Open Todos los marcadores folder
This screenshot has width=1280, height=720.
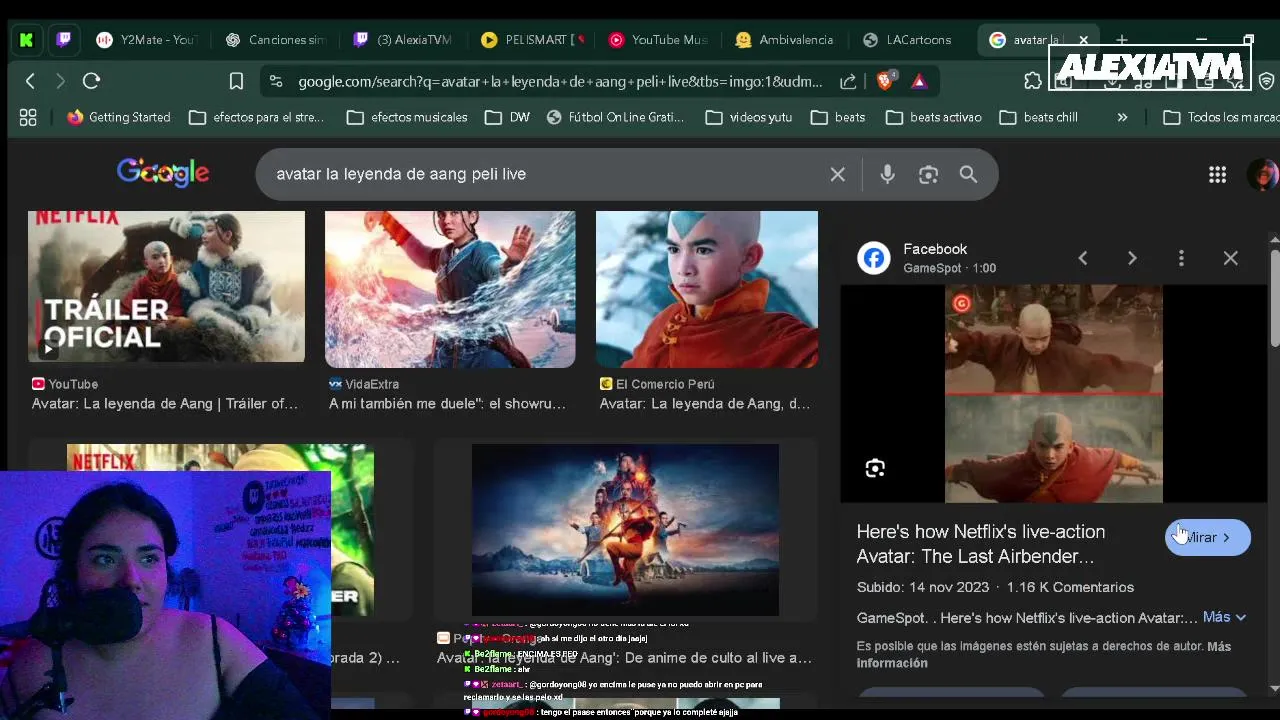tap(1220, 117)
